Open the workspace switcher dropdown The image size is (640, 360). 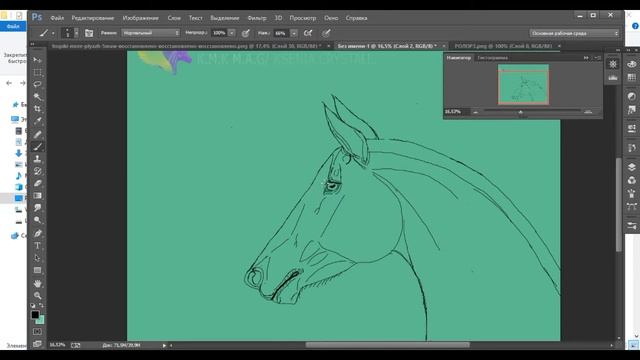pos(574,33)
